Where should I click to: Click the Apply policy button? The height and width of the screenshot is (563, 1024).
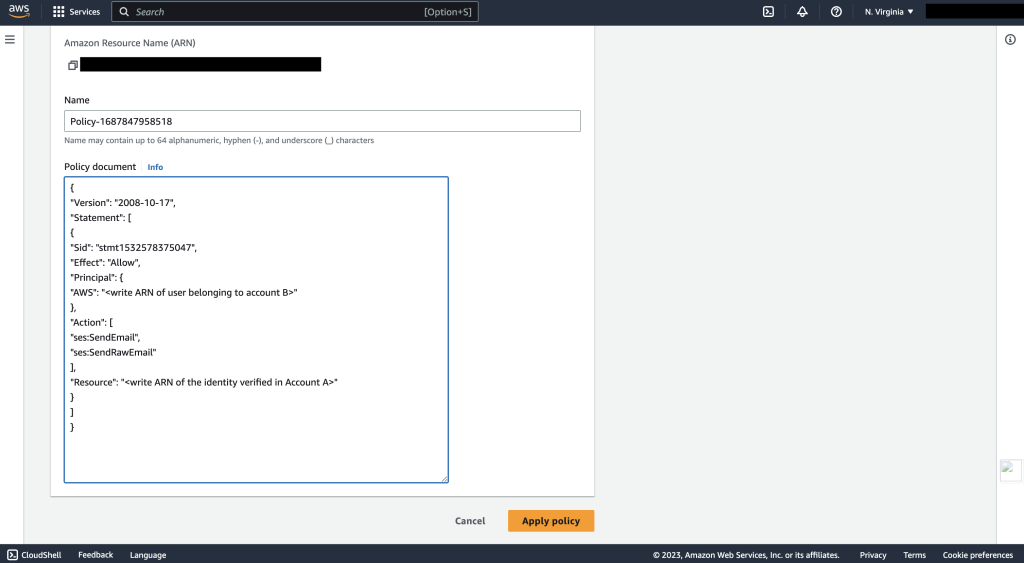[x=551, y=521]
